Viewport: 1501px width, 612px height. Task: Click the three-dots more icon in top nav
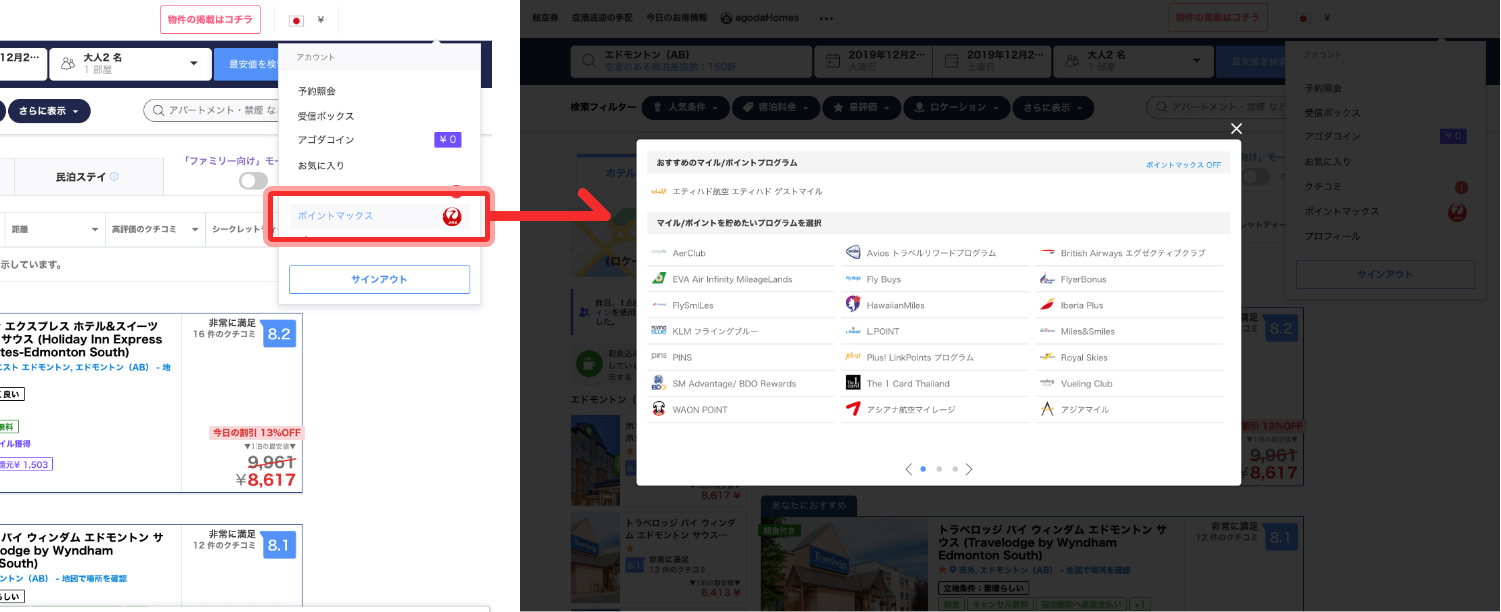point(826,18)
